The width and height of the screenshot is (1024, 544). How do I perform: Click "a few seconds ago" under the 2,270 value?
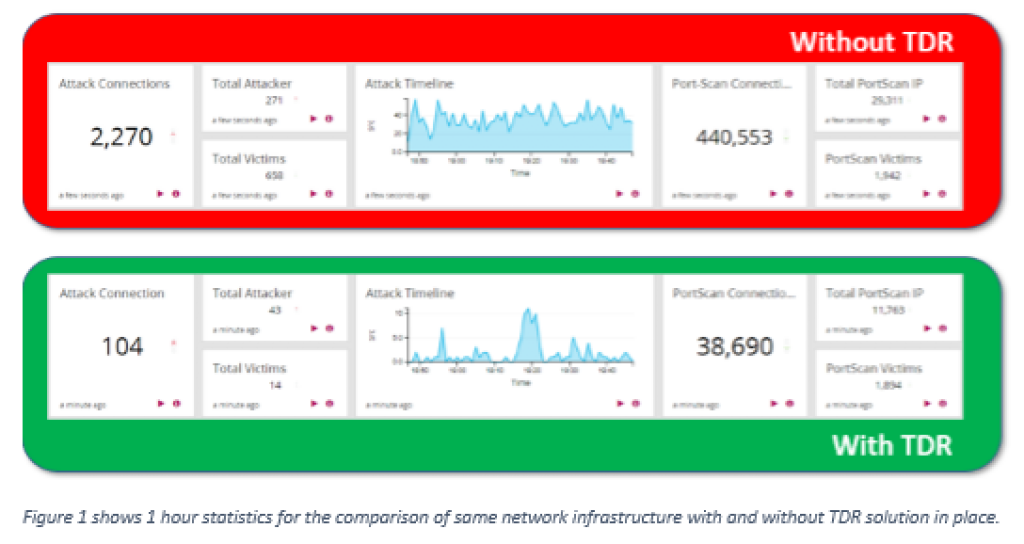click(91, 195)
